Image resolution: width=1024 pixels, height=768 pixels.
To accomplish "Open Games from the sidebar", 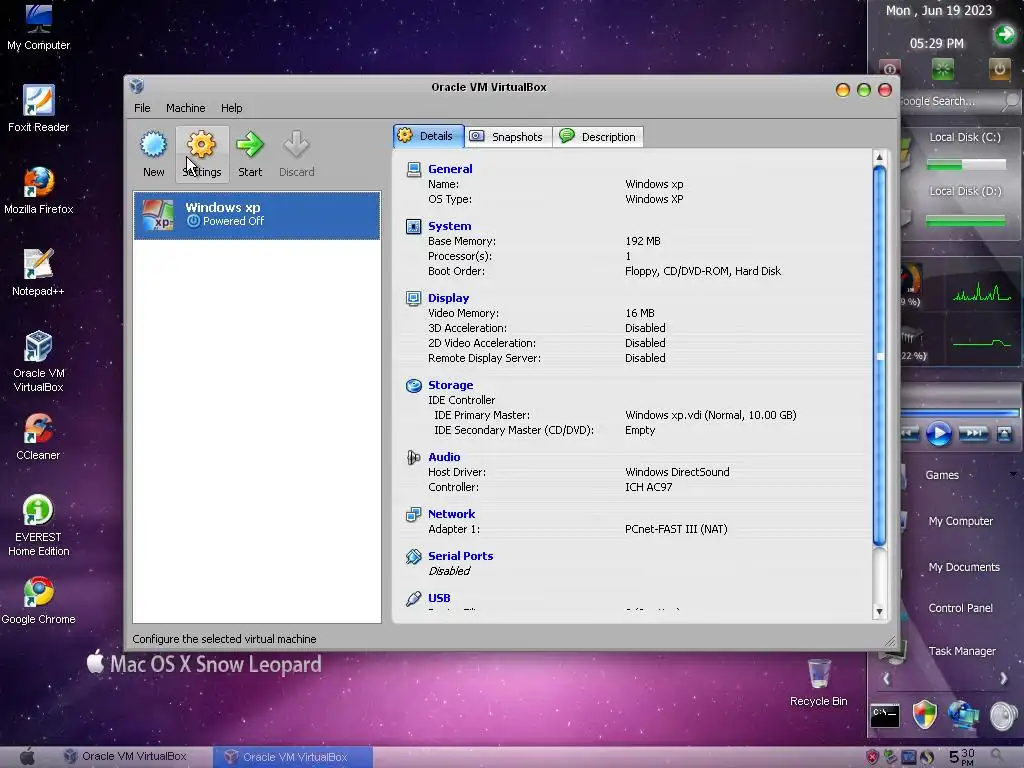I will coord(942,475).
